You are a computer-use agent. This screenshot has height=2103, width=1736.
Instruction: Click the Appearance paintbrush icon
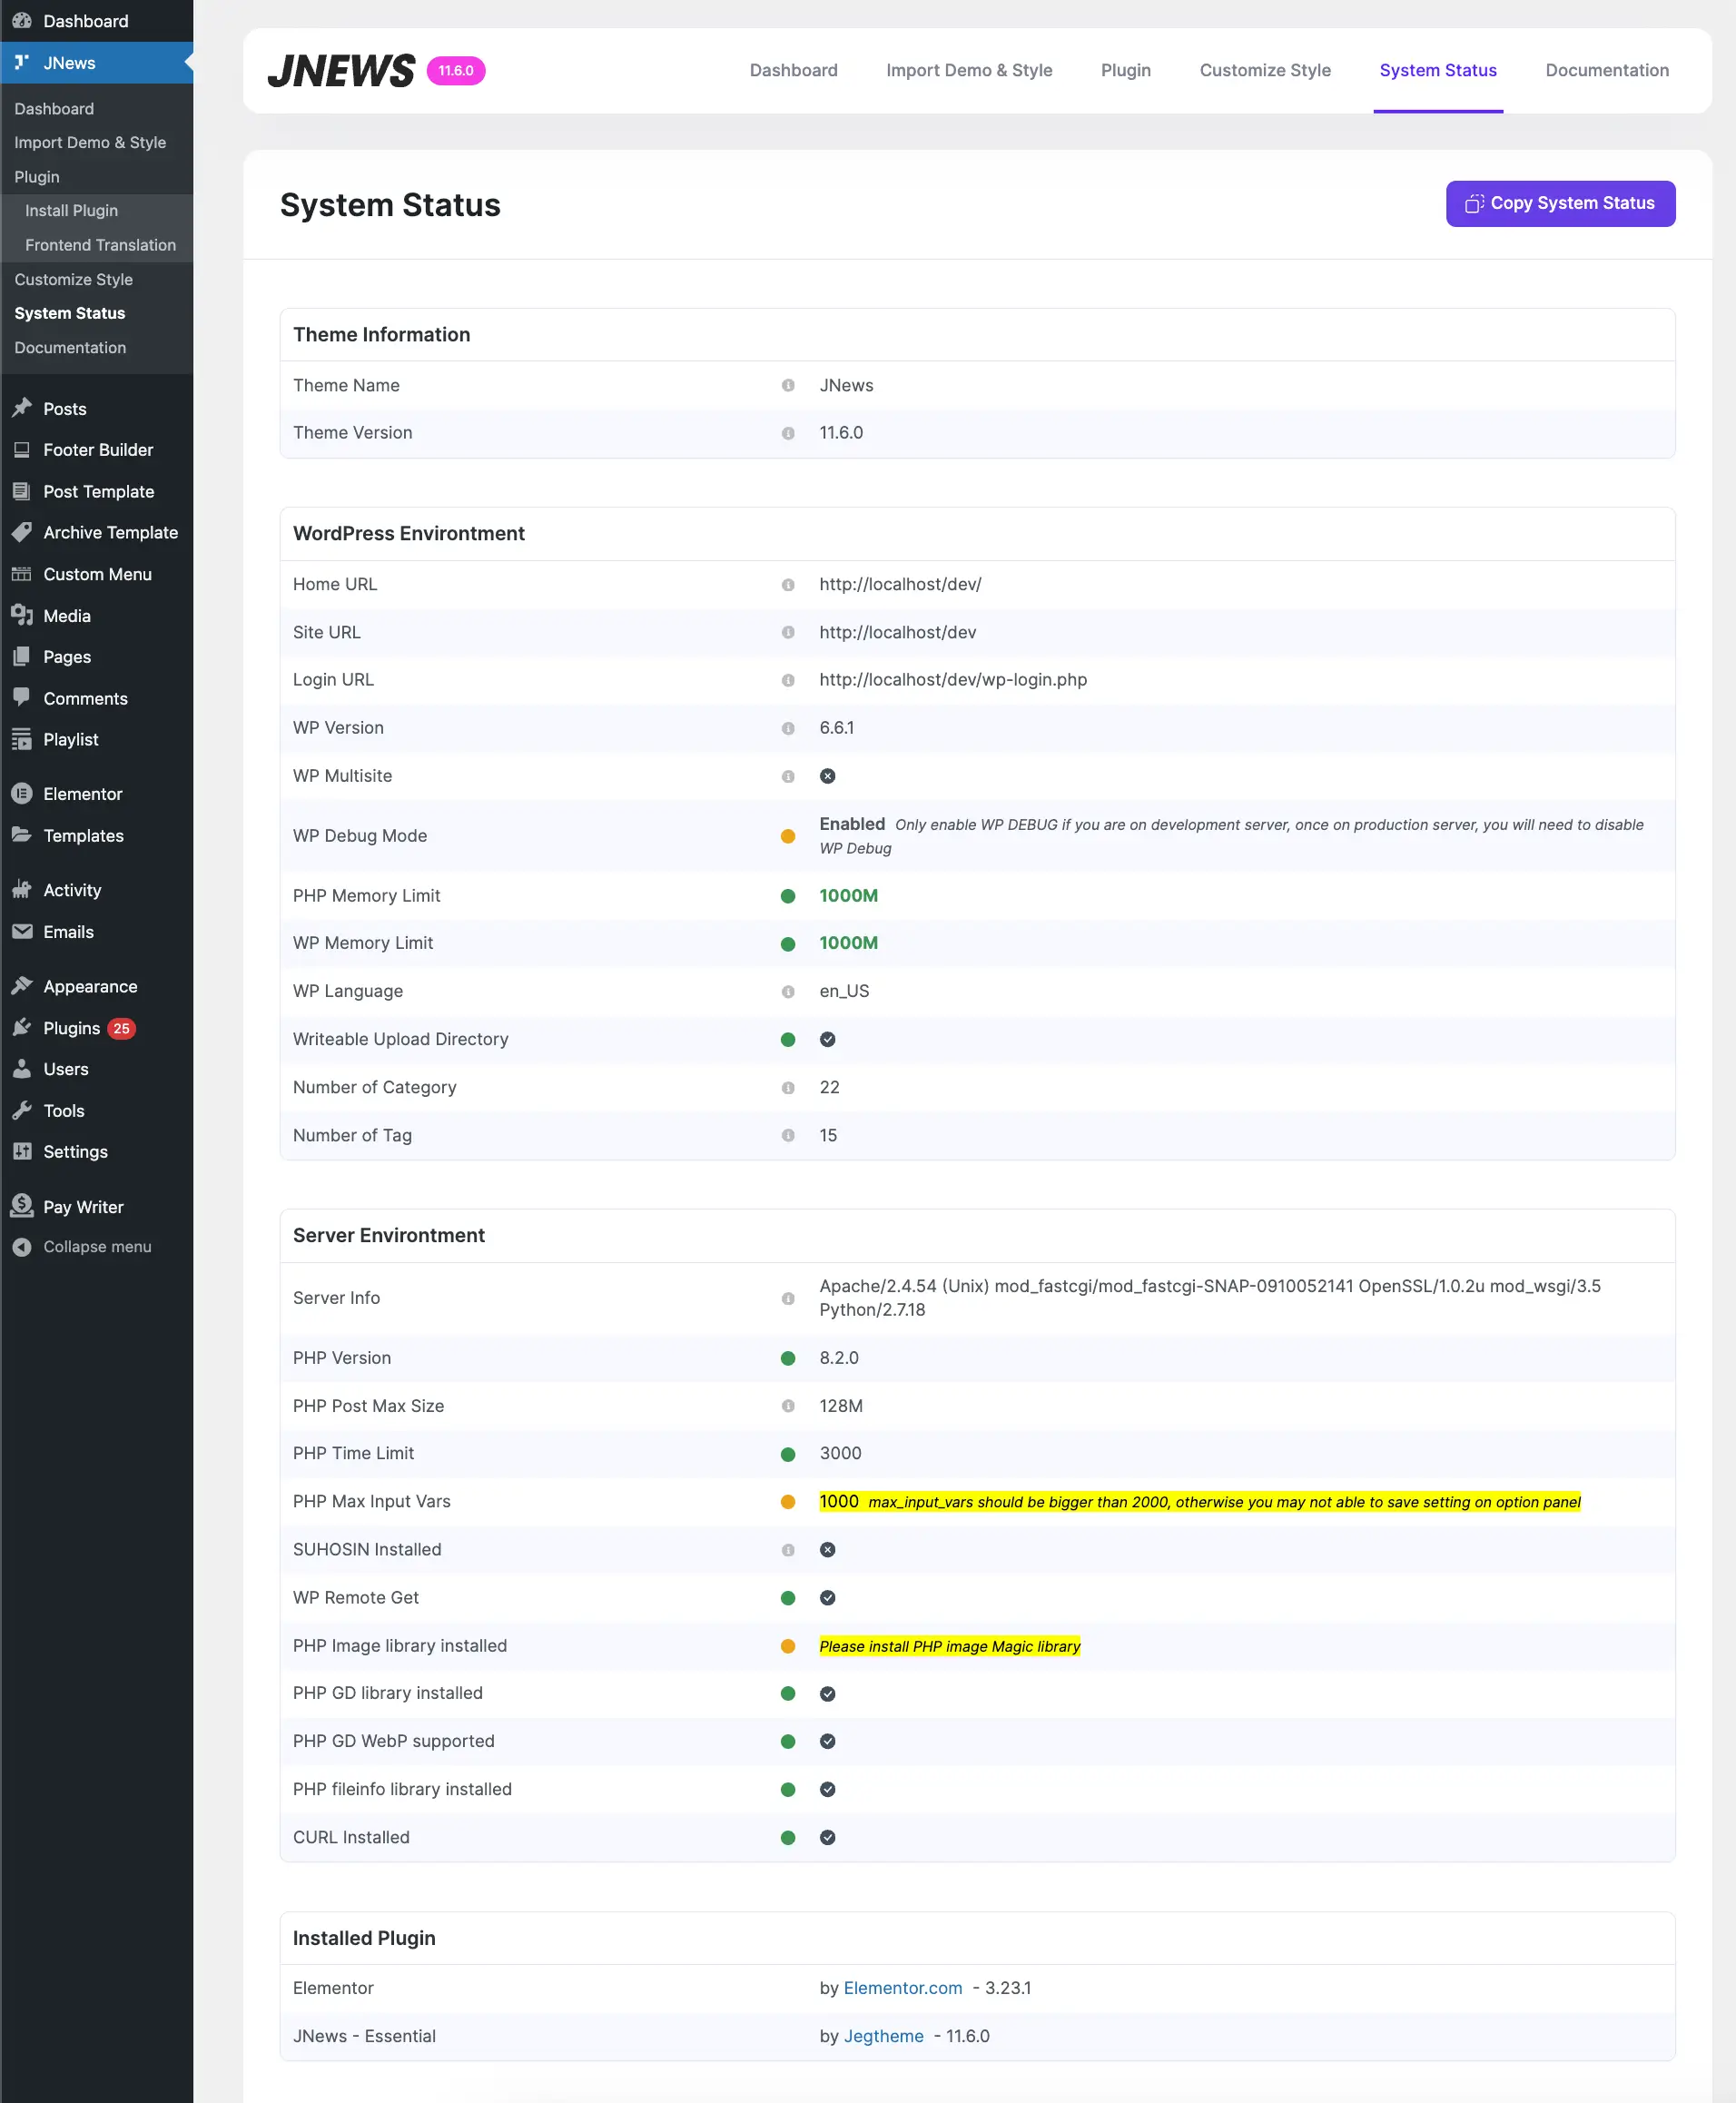[x=22, y=986]
